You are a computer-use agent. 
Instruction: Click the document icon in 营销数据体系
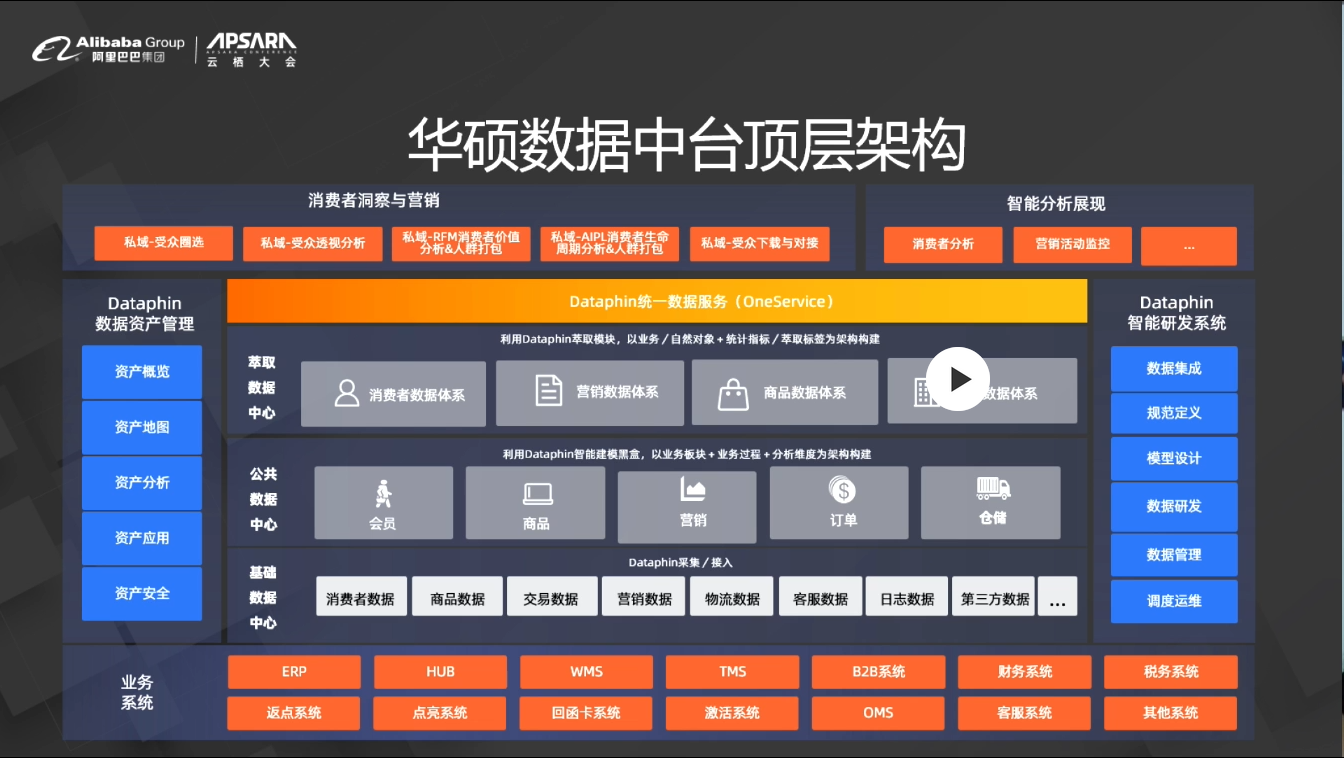click(x=549, y=390)
